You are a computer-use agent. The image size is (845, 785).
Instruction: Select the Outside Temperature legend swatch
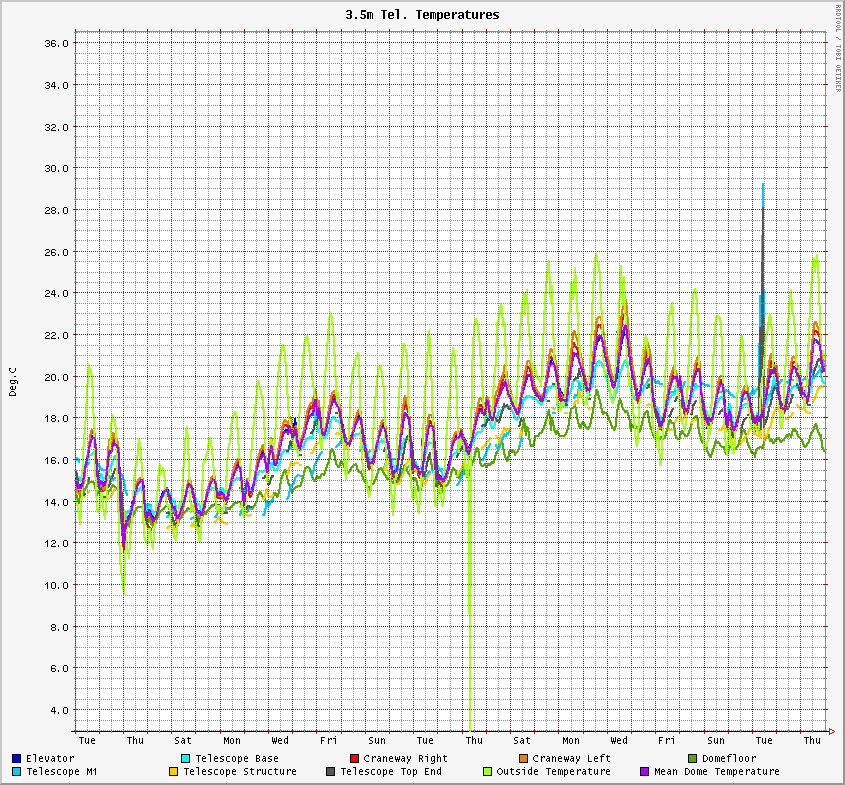(x=488, y=772)
